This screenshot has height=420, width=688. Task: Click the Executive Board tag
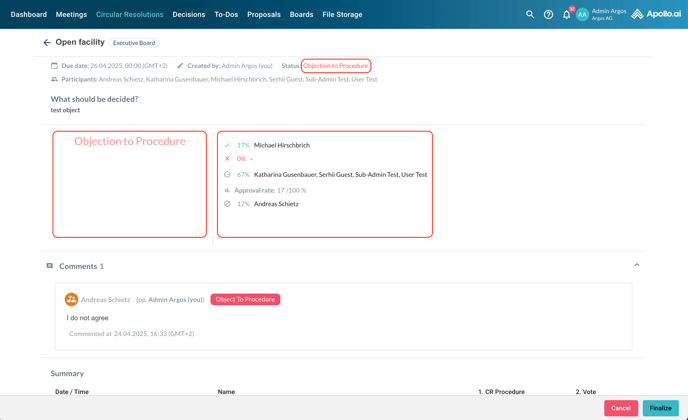[134, 43]
